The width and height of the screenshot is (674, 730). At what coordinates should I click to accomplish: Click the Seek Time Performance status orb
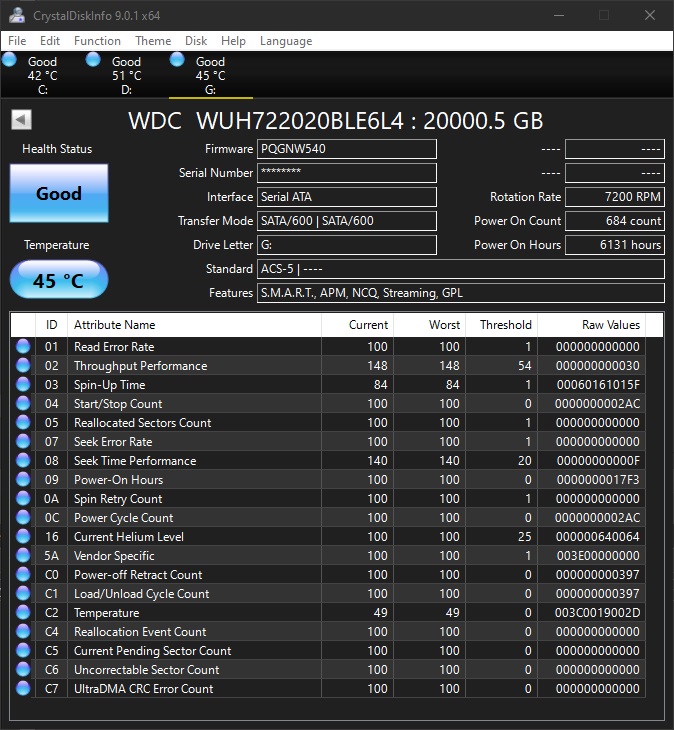click(23, 460)
